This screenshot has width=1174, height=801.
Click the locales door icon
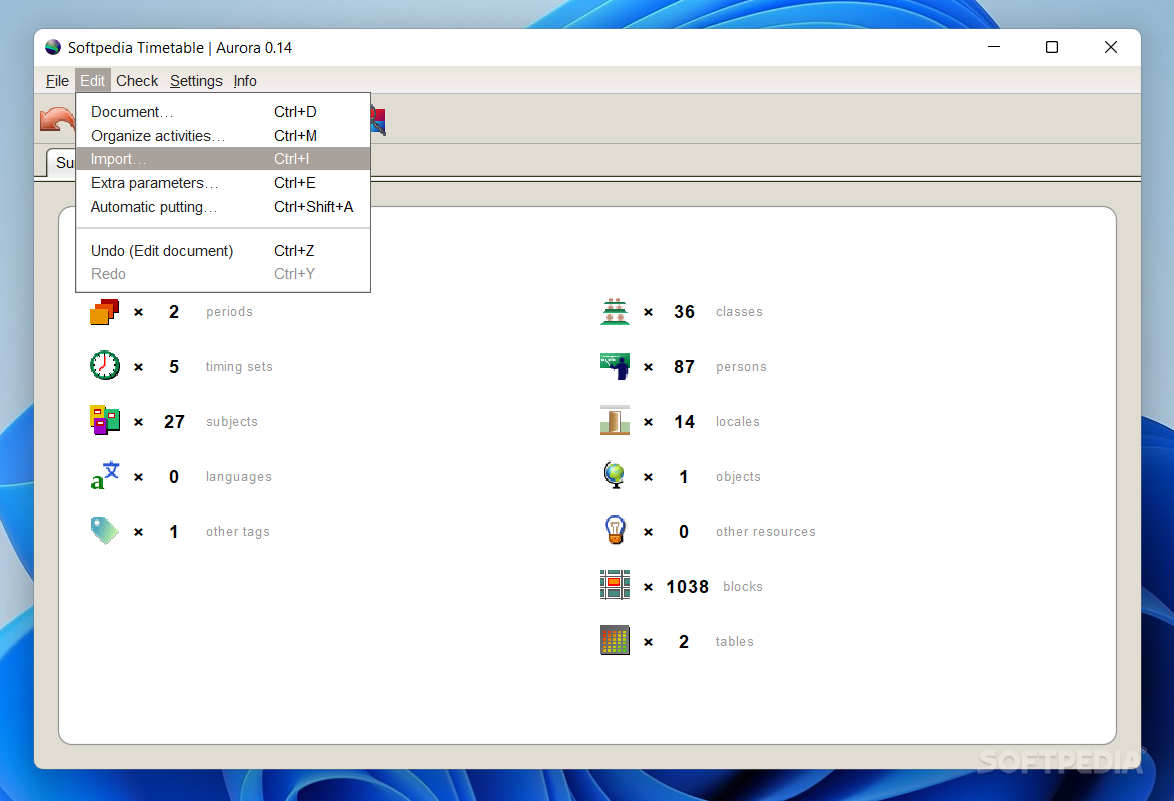pos(615,421)
